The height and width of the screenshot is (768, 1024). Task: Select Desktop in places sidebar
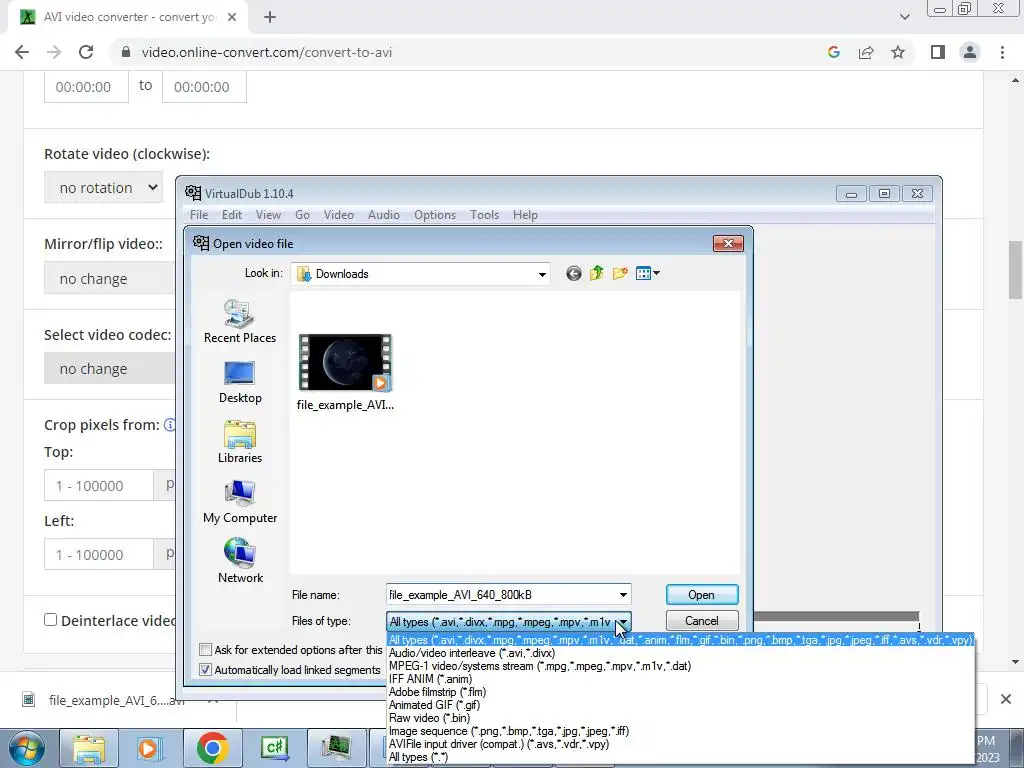pyautogui.click(x=240, y=382)
